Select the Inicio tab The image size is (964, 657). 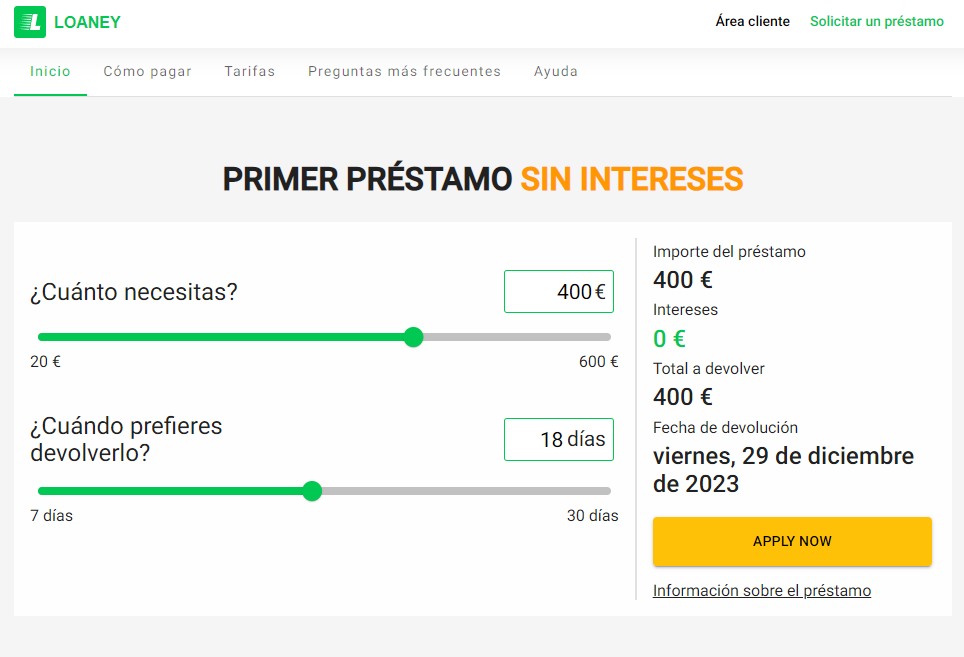pos(50,72)
